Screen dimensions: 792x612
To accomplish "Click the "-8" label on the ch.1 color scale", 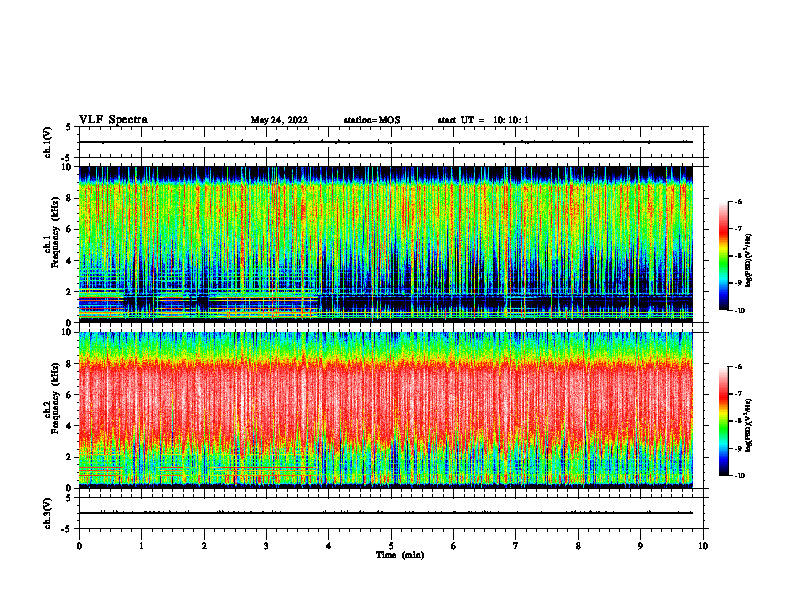I will click(738, 256).
